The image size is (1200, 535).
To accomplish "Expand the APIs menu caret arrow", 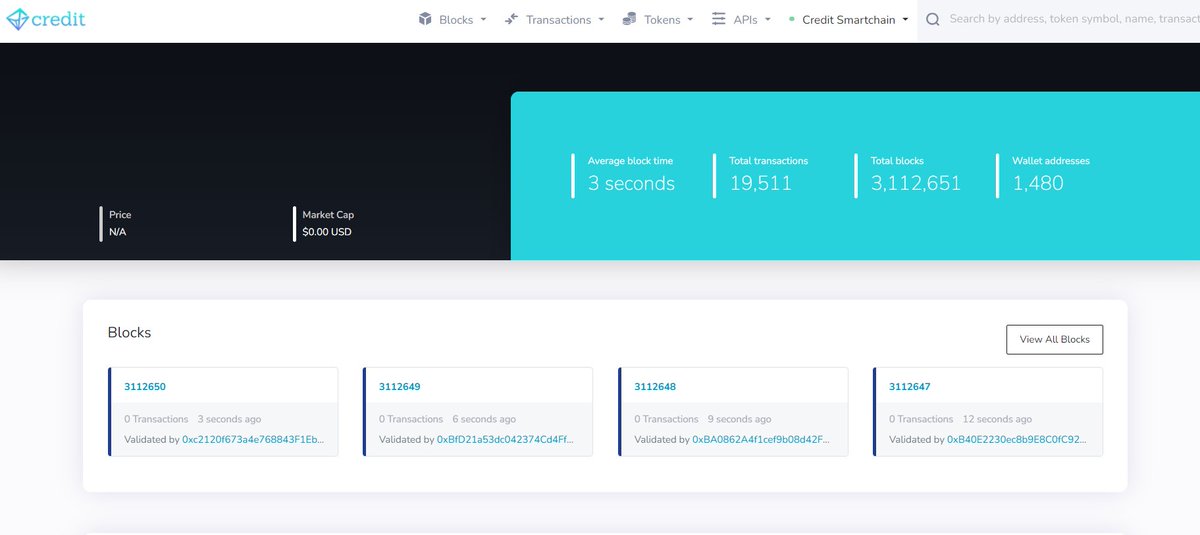I will click(767, 20).
